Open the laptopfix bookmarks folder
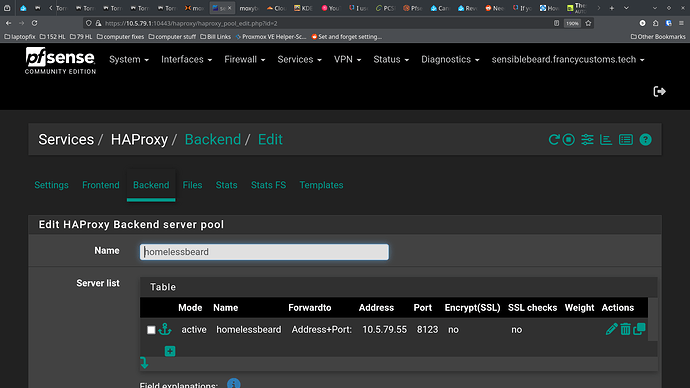690x388 pixels. [x=20, y=37]
